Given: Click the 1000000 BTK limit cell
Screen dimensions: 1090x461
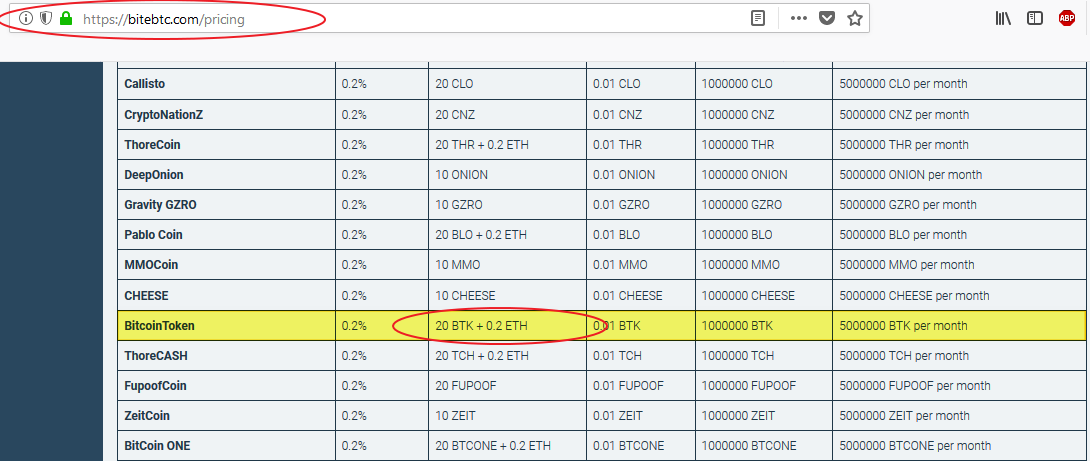Looking at the screenshot, I should 764,325.
